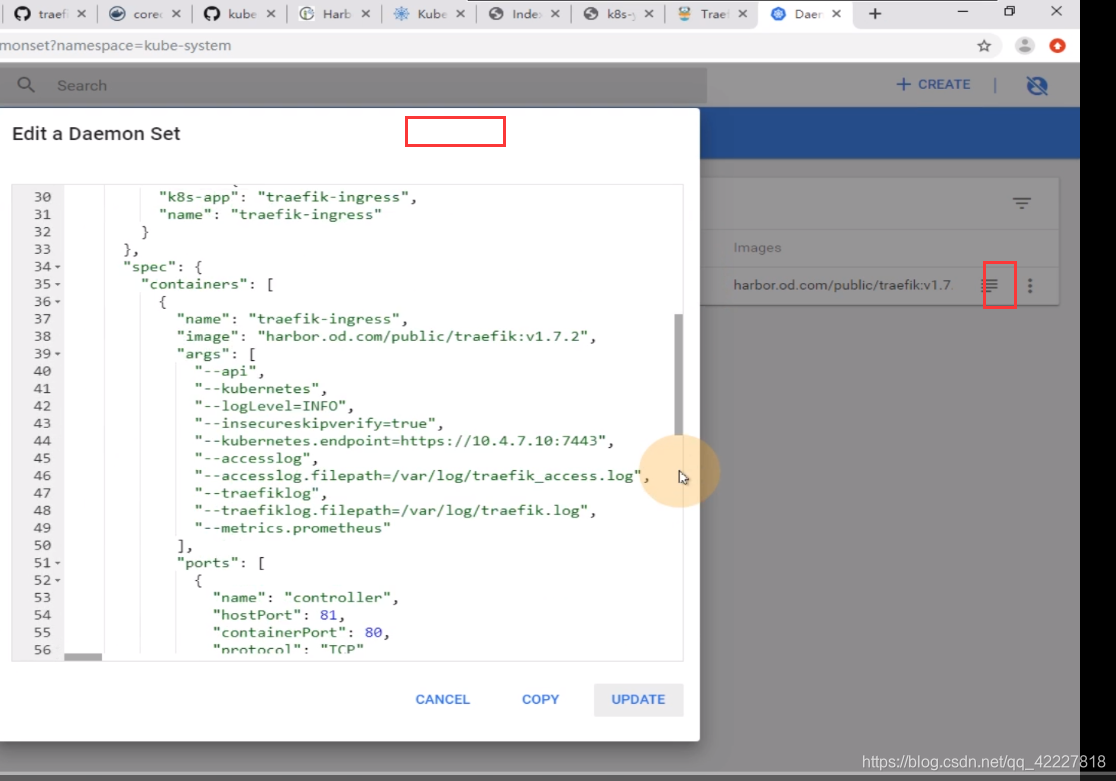The image size is (1116, 781).
Task: Click the "--metrics.prometheus" argument
Action: tap(293, 528)
